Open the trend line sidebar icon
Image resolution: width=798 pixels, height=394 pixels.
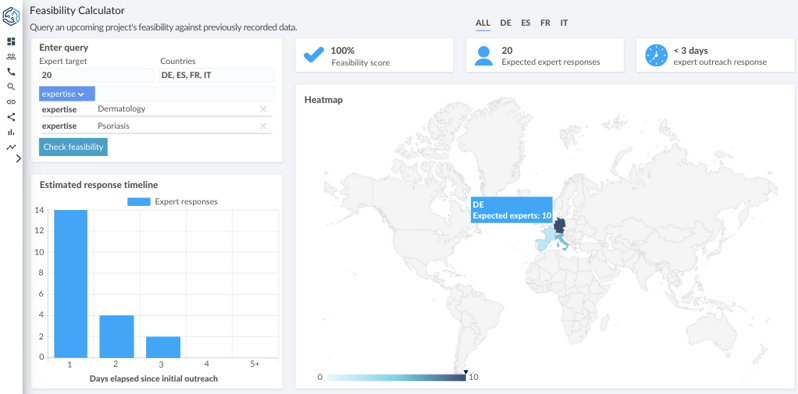(x=11, y=147)
